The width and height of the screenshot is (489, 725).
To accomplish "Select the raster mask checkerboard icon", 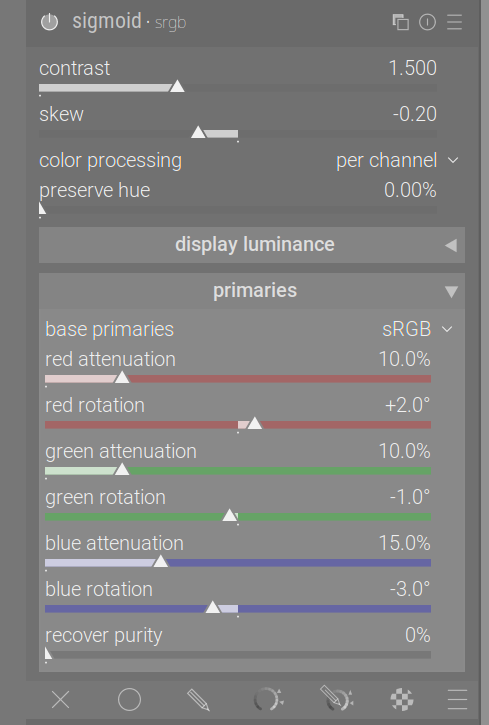I will click(402, 699).
